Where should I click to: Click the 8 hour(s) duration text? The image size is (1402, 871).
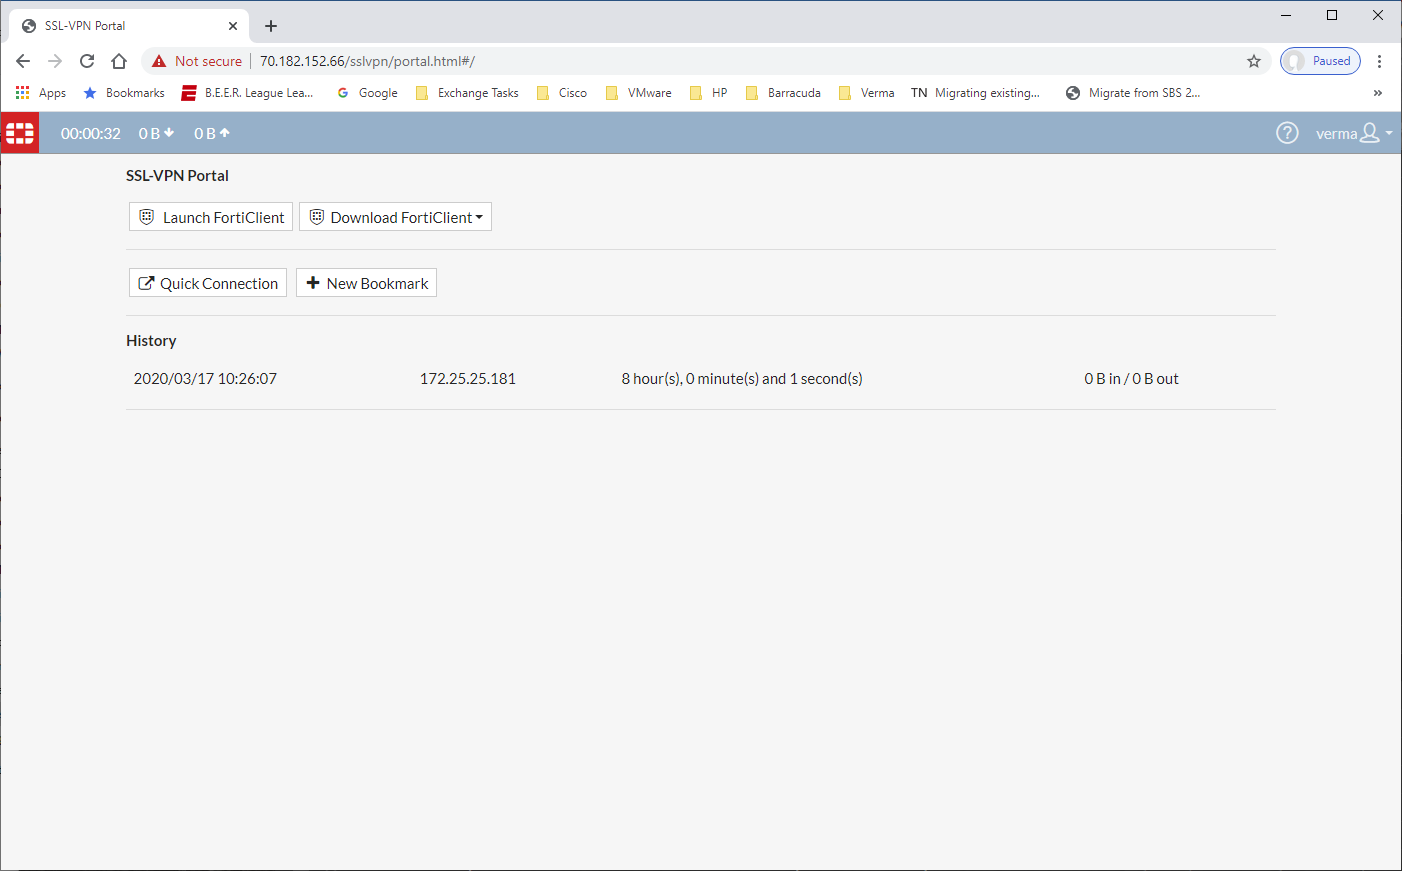click(x=742, y=379)
